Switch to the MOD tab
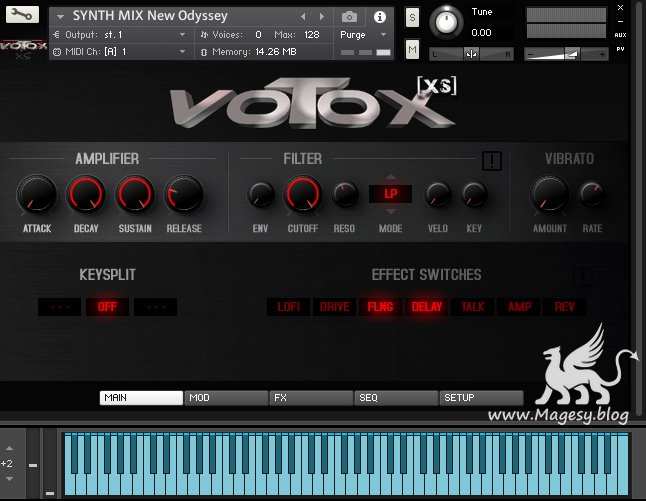This screenshot has height=501, width=646. click(x=226, y=398)
